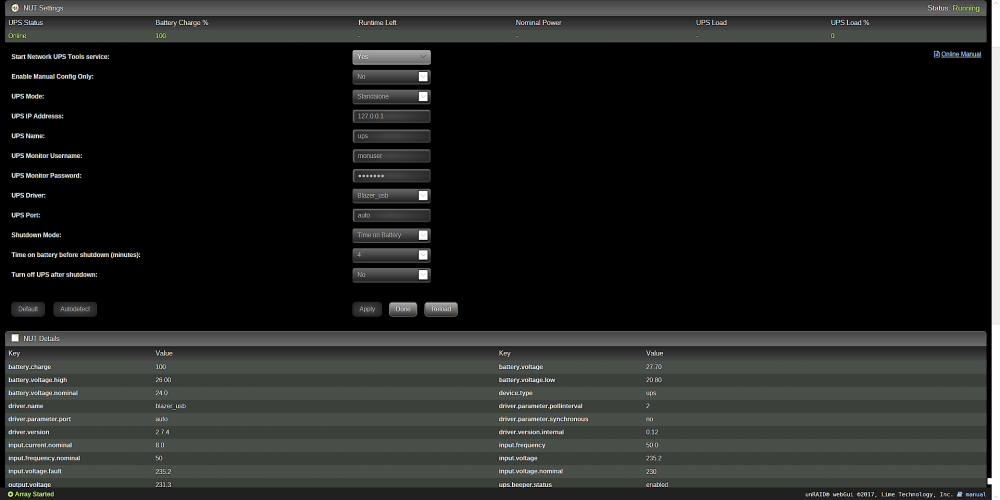Open Time on battery minutes dropdown
Viewport: 1000px width, 500px height.
(x=392, y=254)
